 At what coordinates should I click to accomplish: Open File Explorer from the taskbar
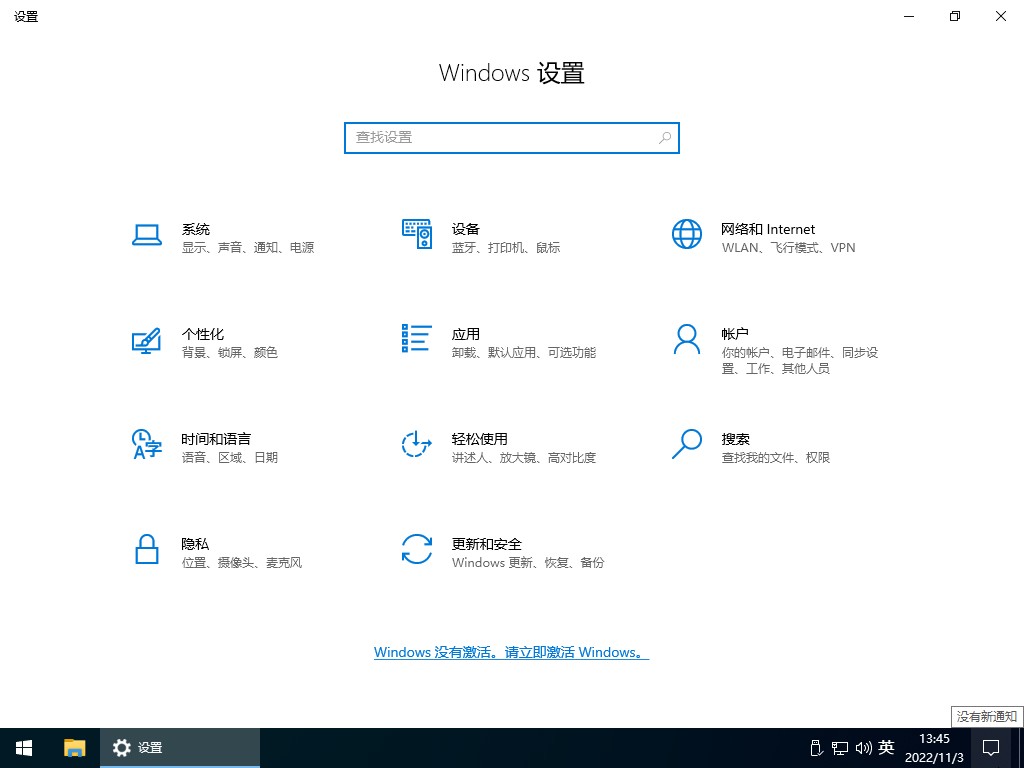point(75,747)
